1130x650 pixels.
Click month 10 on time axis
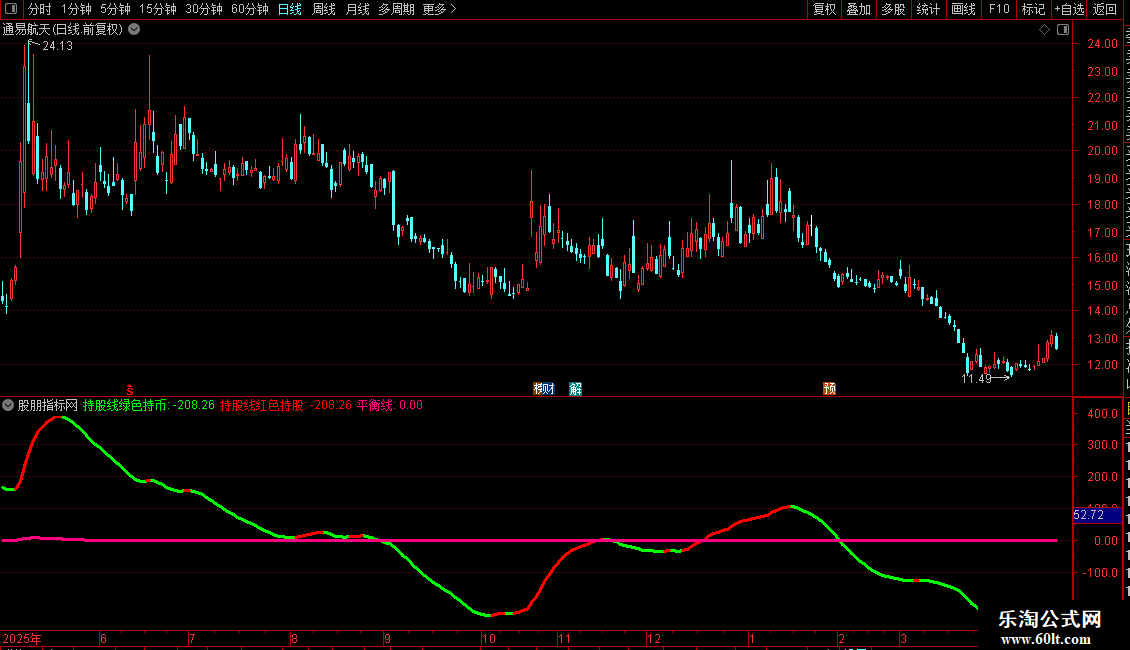point(489,639)
